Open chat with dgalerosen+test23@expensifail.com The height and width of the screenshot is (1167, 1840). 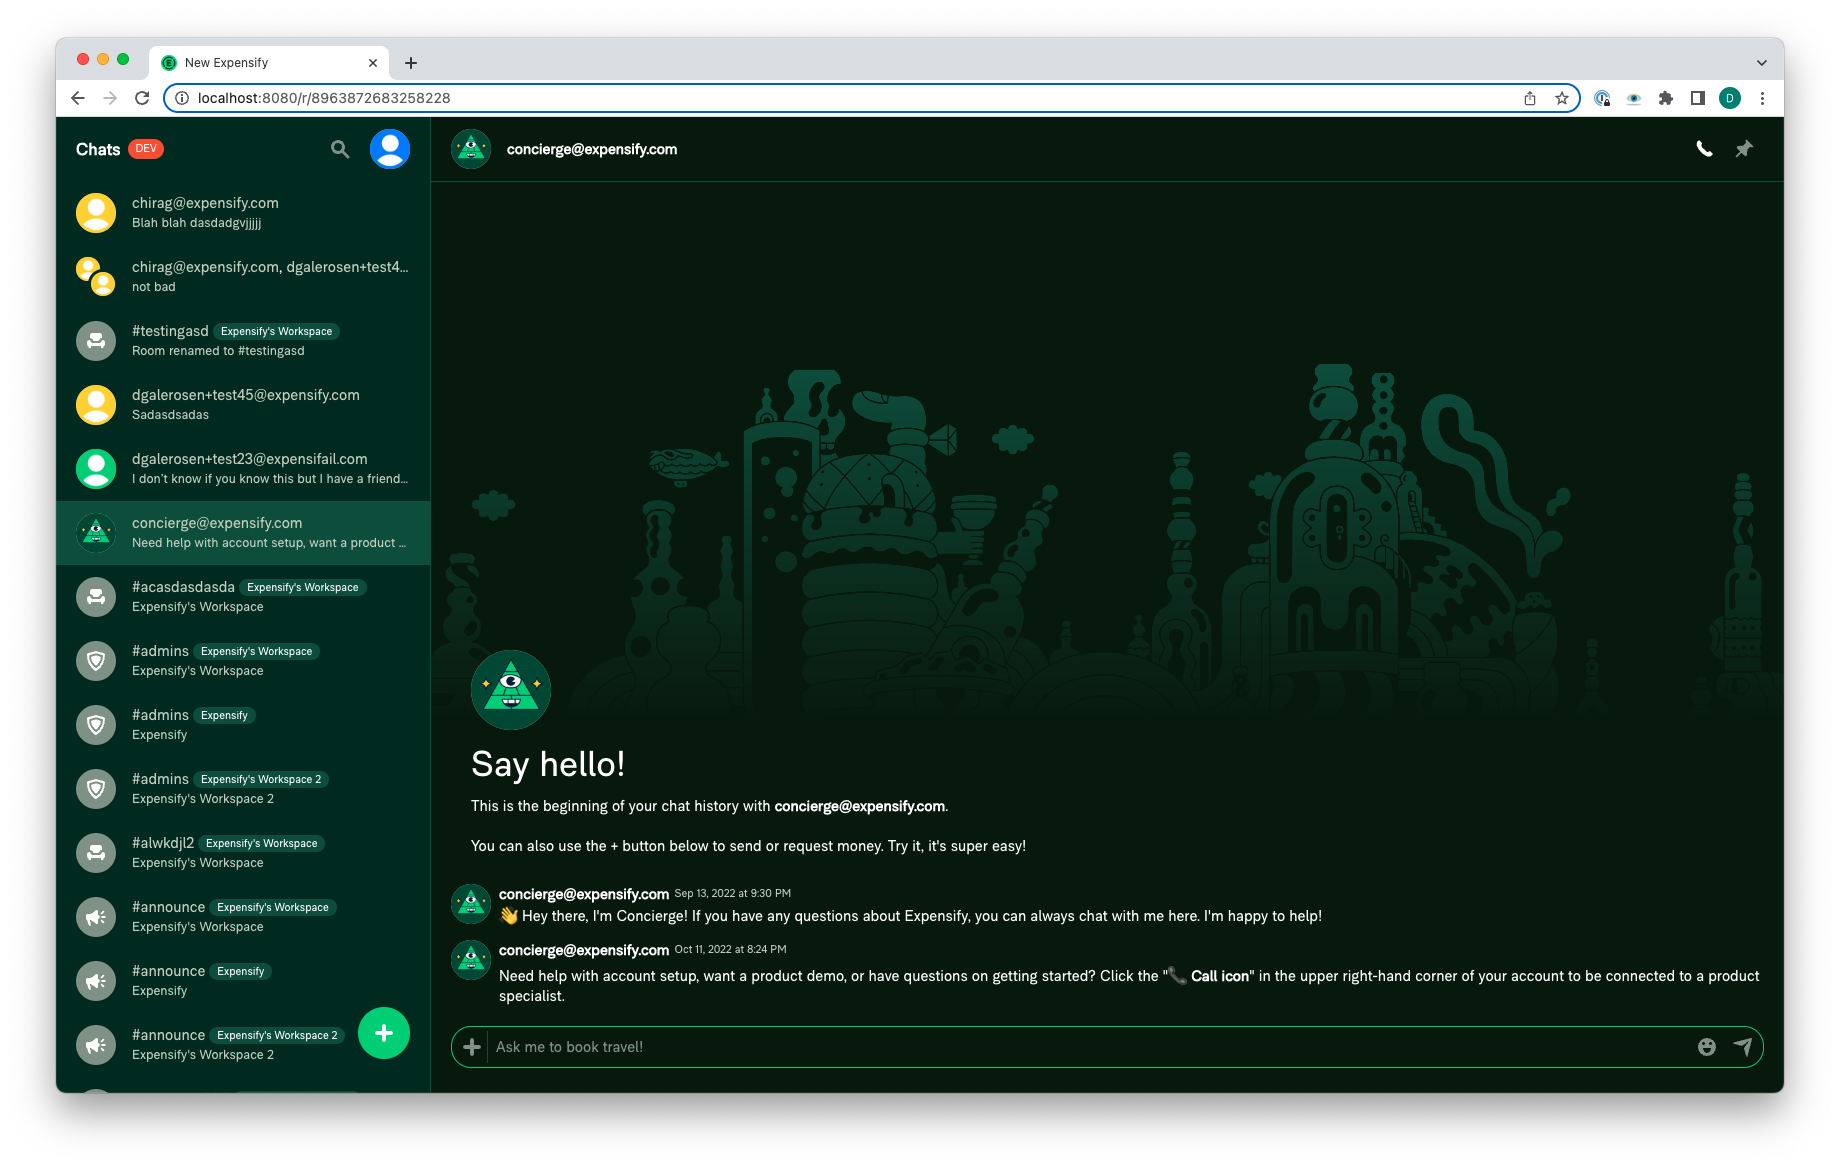click(243, 469)
